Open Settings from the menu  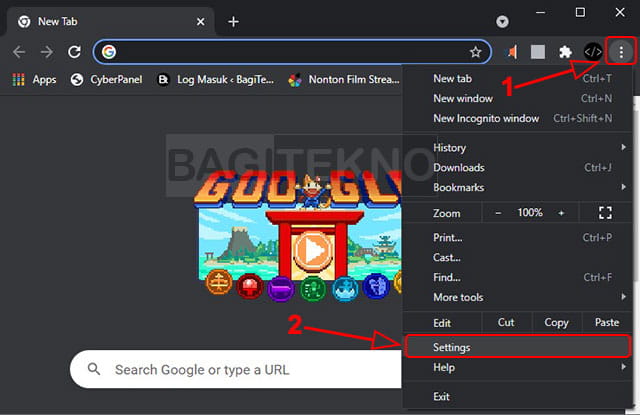pyautogui.click(x=517, y=347)
